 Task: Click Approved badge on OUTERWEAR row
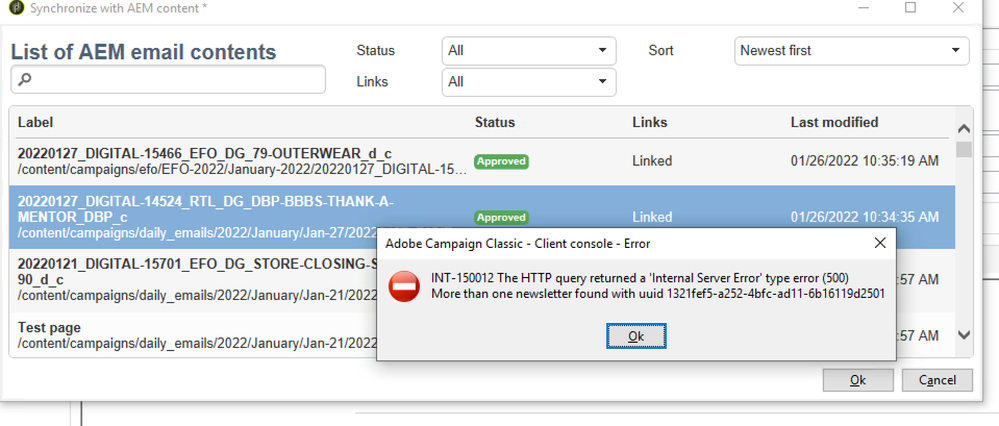[x=501, y=161]
